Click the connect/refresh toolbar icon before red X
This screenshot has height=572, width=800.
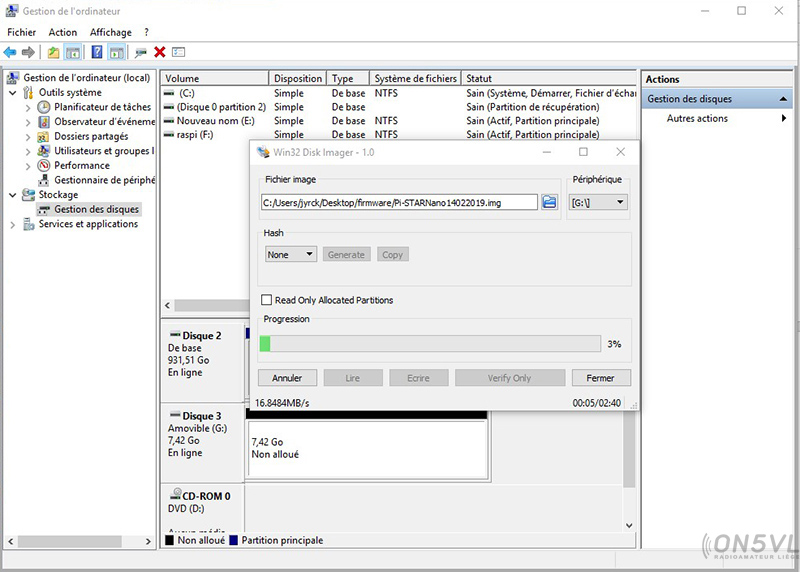pyautogui.click(x=140, y=52)
